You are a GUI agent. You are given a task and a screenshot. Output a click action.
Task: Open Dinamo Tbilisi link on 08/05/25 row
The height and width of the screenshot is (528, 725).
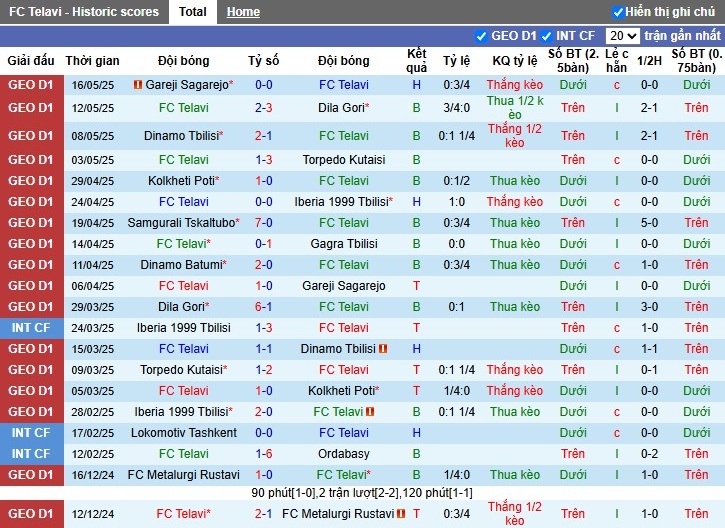pos(181,135)
